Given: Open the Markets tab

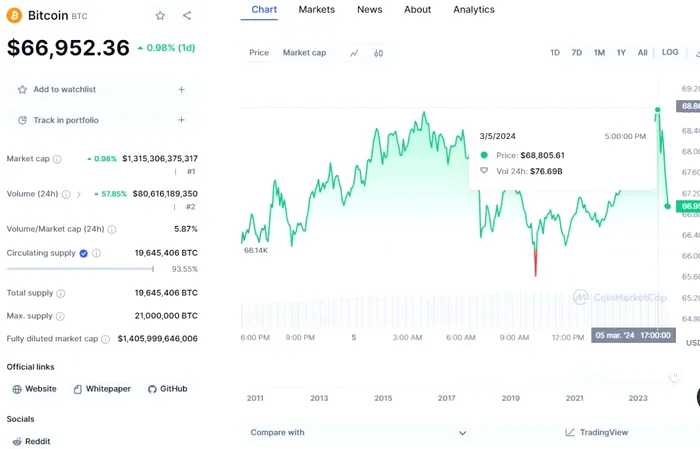Looking at the screenshot, I should point(317,9).
